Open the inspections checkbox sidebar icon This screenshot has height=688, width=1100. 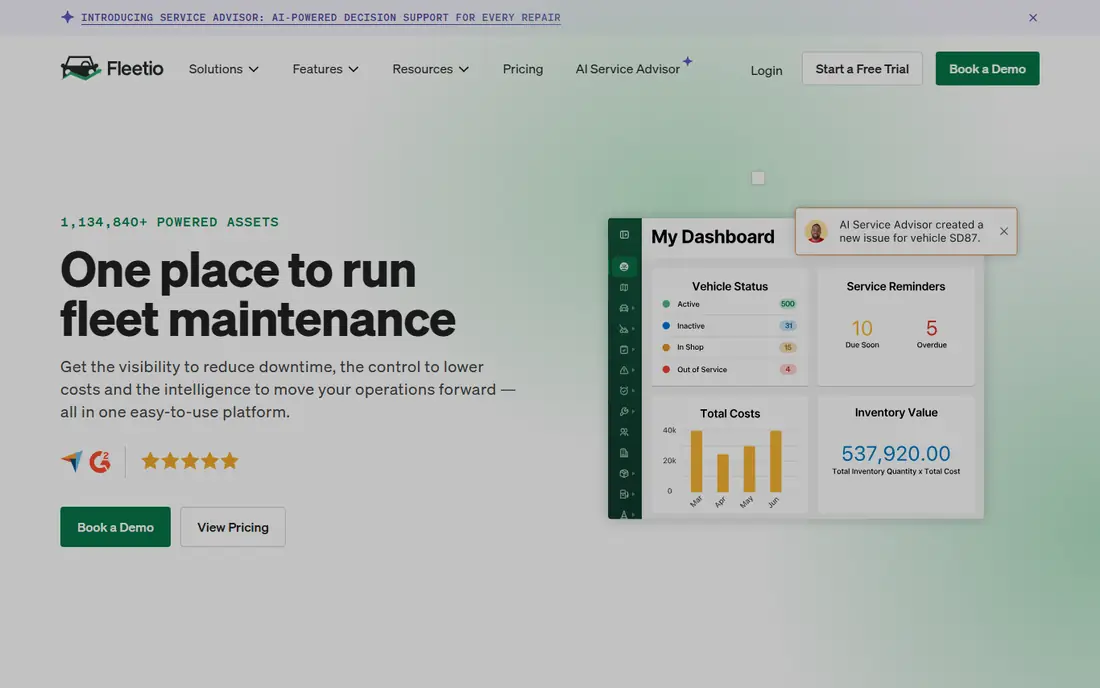(x=623, y=349)
